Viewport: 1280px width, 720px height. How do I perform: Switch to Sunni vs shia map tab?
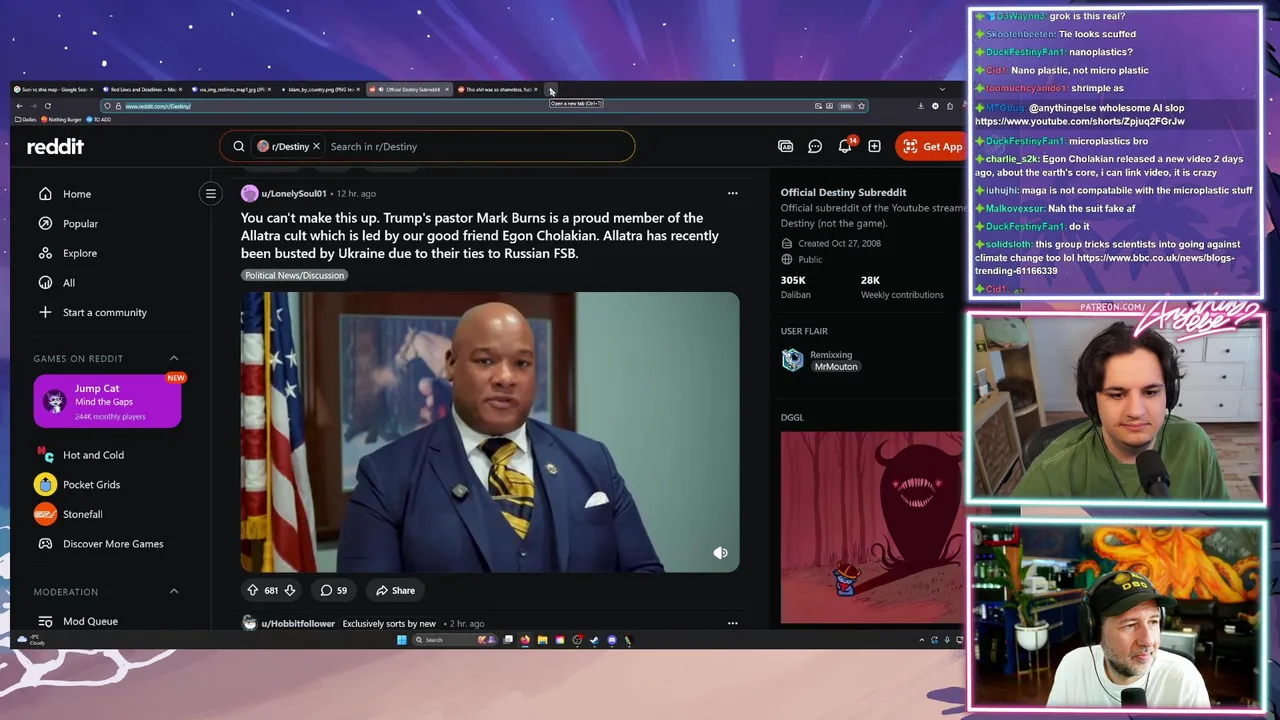[x=55, y=89]
